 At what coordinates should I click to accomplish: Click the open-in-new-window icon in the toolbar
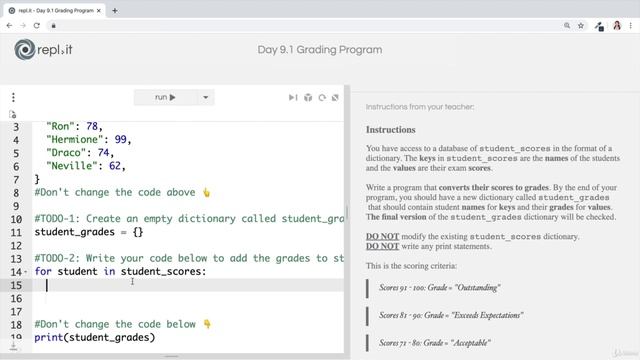pos(335,98)
